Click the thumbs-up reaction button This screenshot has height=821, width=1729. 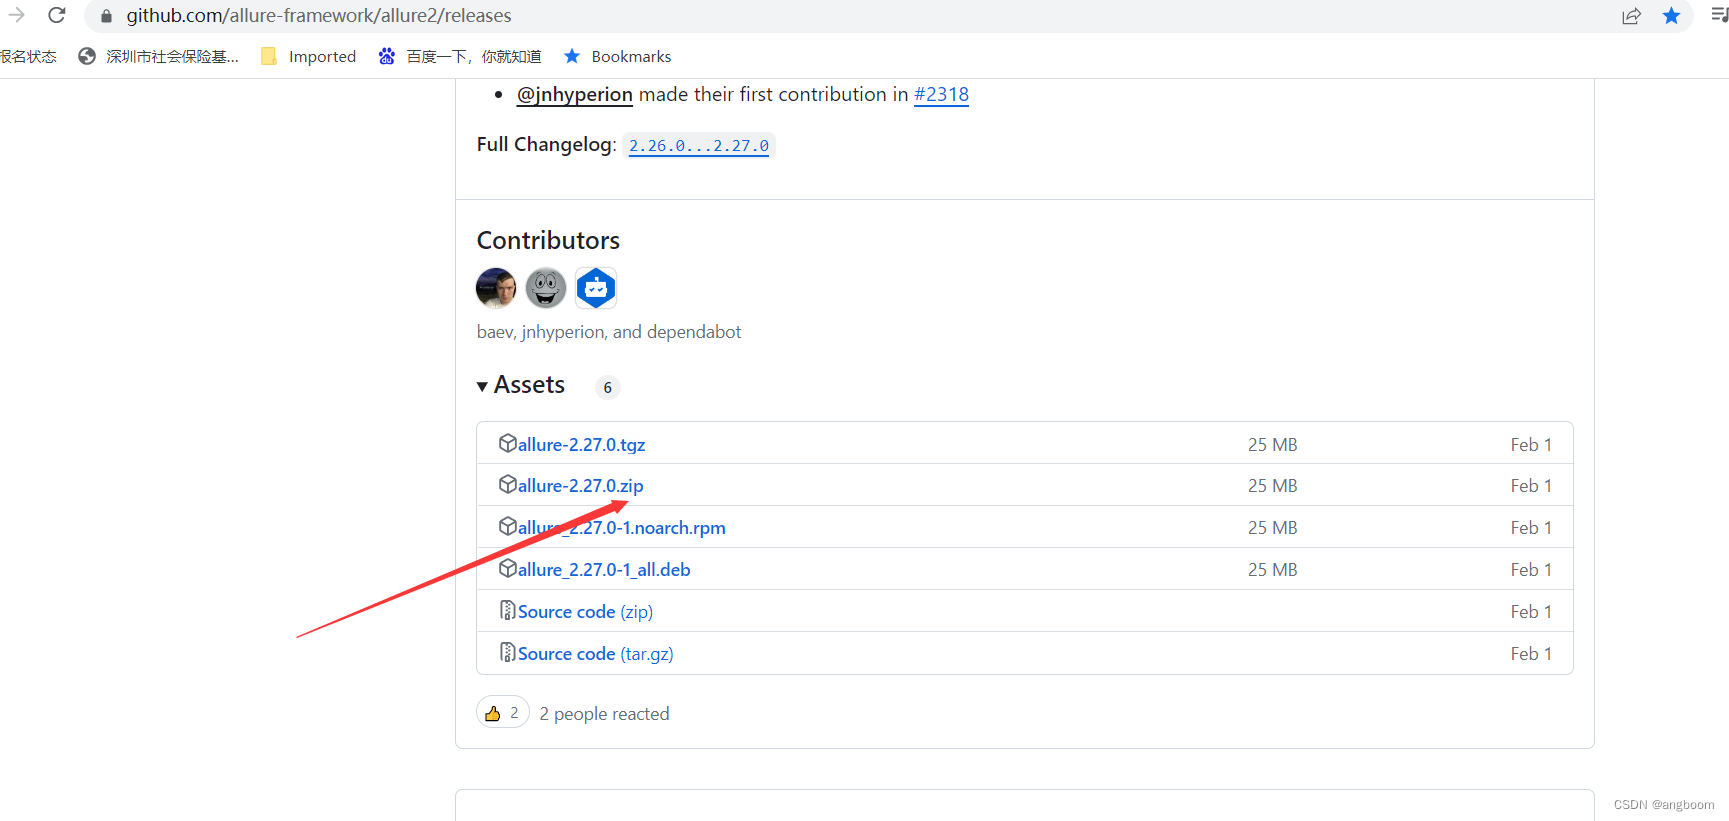tap(502, 712)
